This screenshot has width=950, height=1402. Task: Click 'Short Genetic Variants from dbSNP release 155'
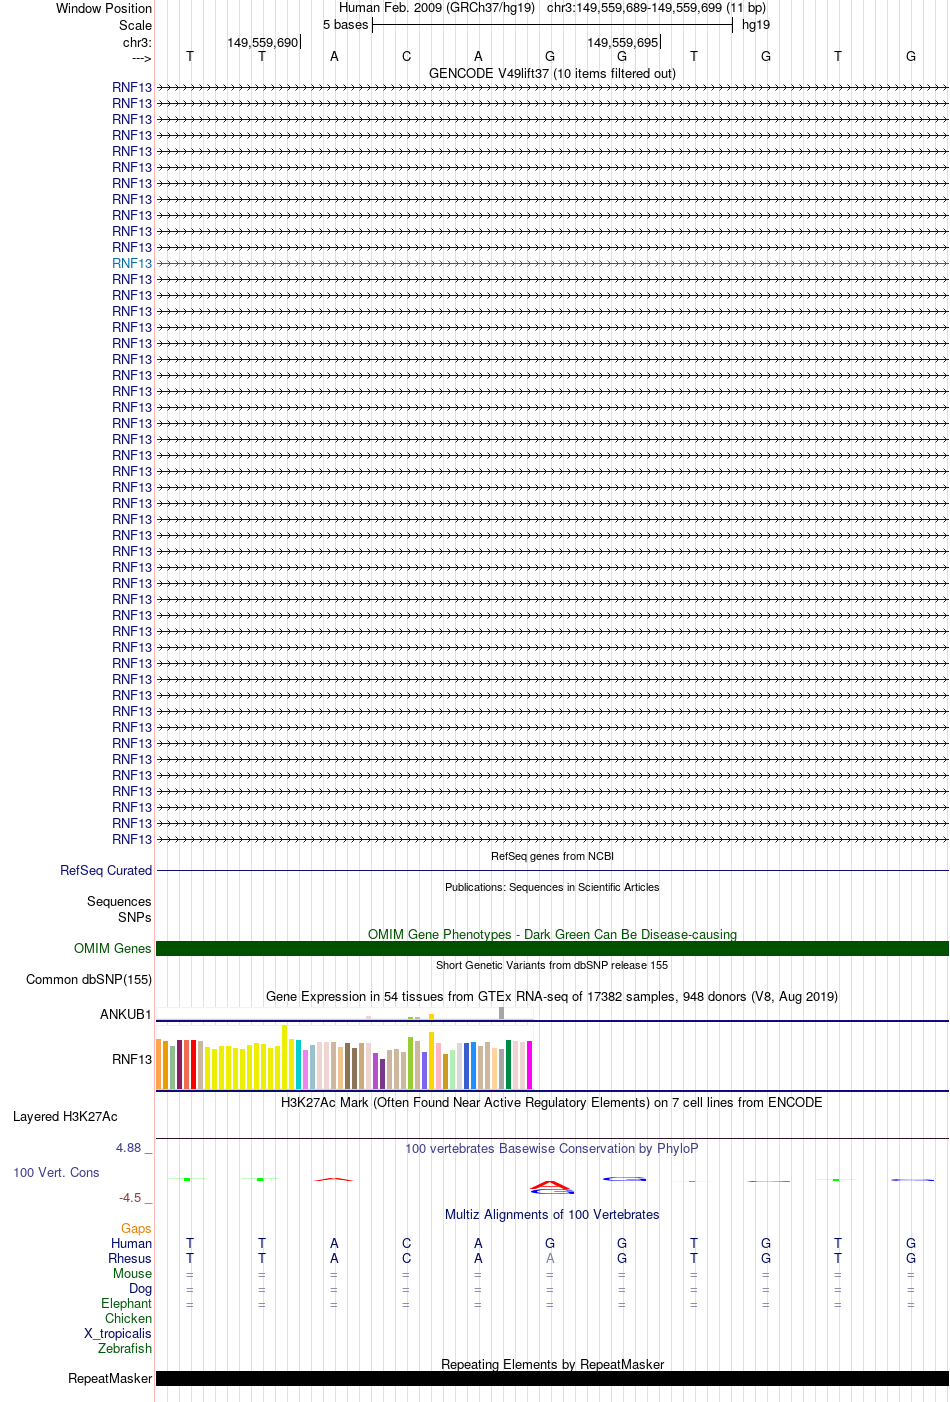point(552,965)
